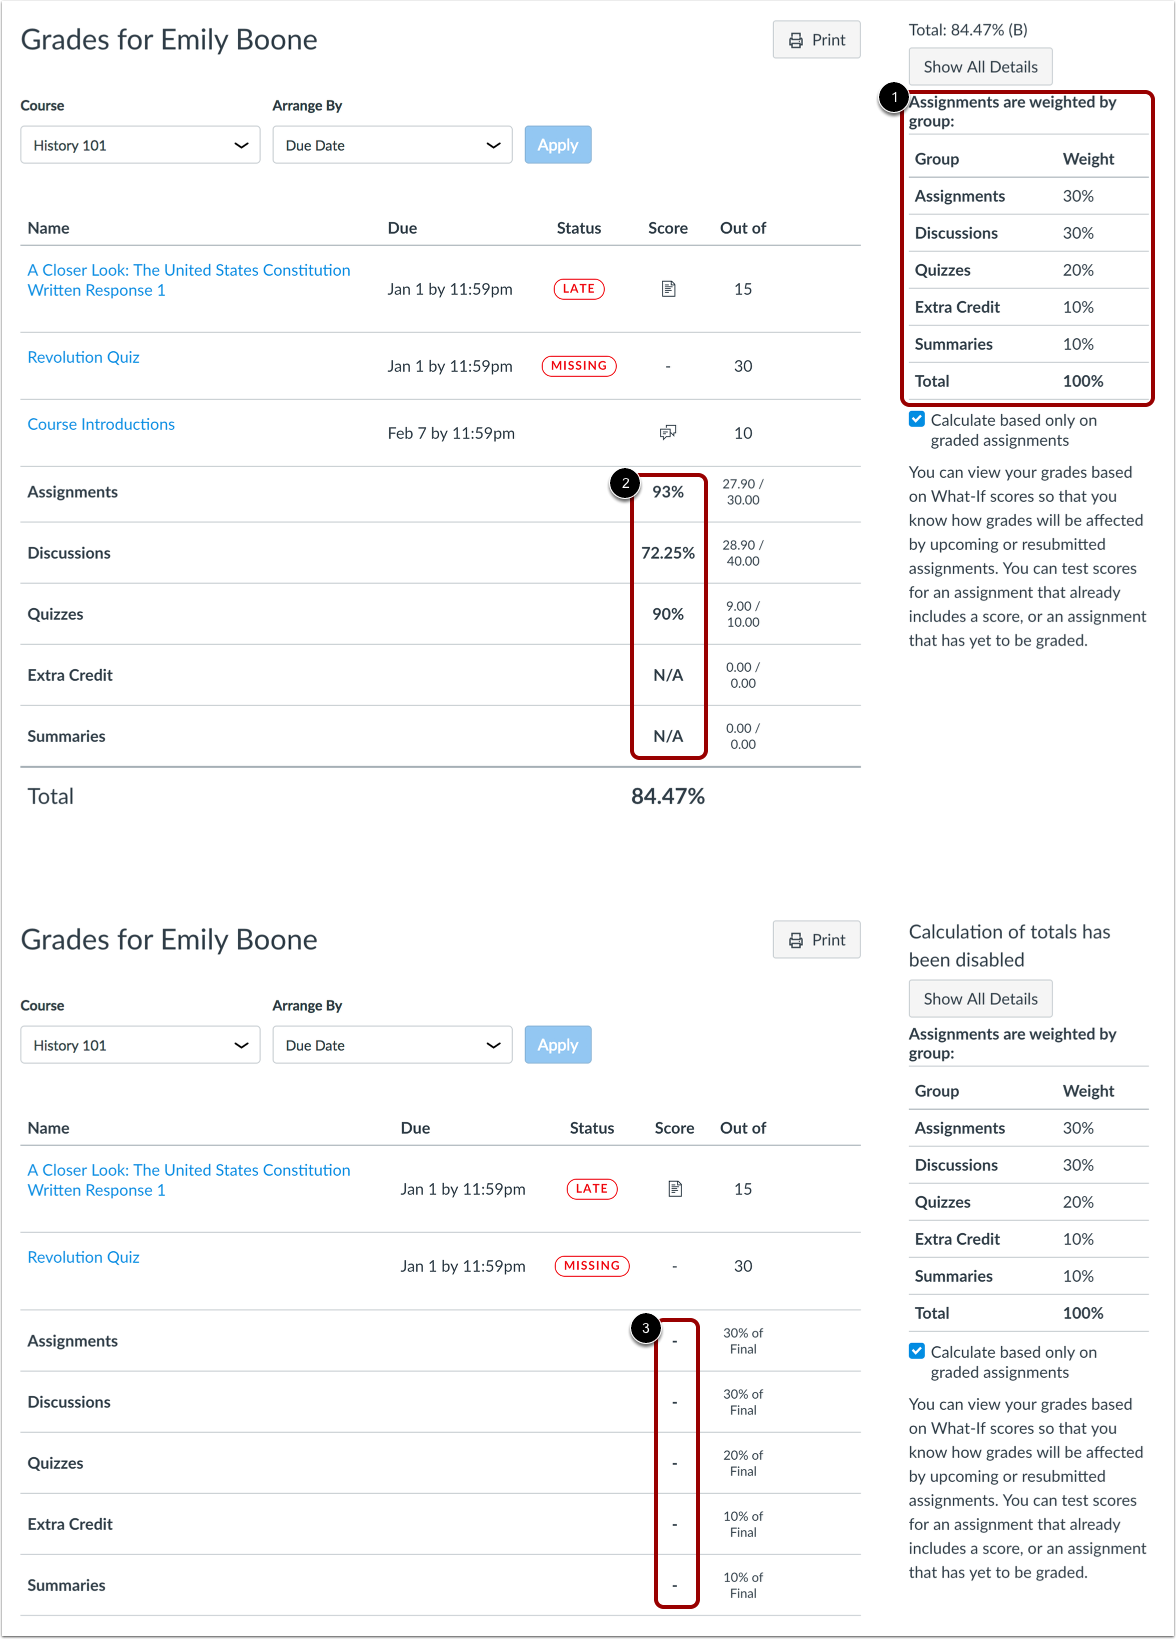Click the text submission icon in the top grades table
The height and width of the screenshot is (1639, 1176).
pos(668,289)
